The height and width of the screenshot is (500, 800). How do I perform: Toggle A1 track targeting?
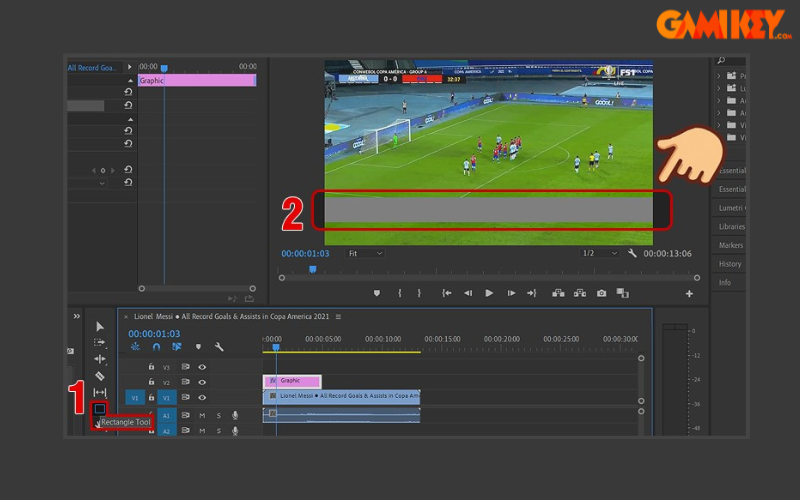(x=166, y=416)
